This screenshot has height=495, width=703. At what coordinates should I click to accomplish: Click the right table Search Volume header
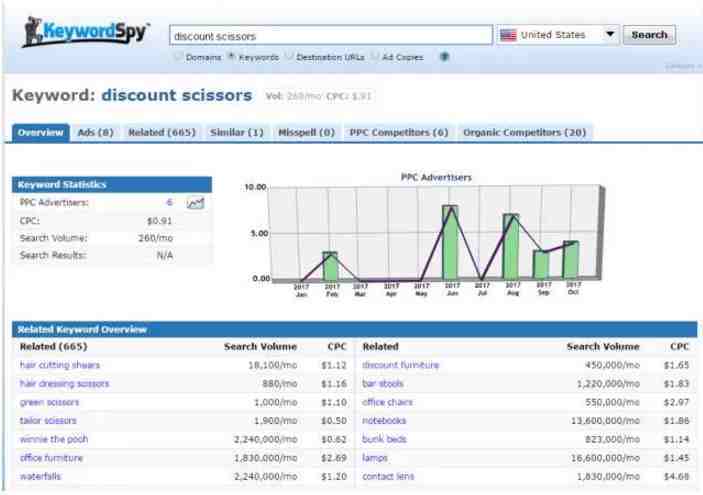point(603,347)
